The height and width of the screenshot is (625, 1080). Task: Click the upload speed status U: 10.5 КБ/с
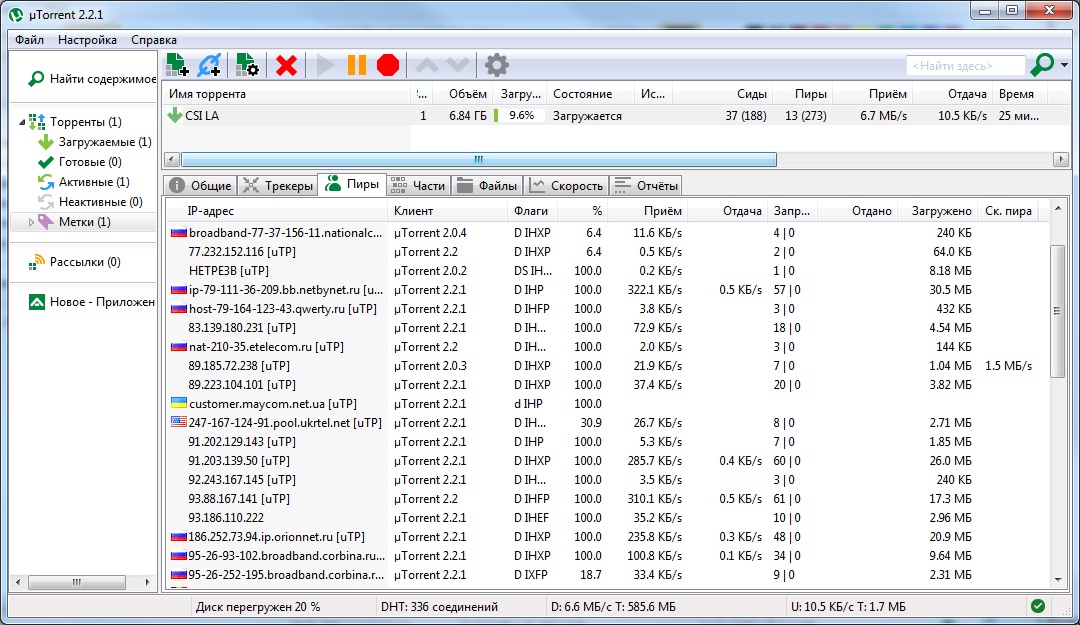coord(848,607)
